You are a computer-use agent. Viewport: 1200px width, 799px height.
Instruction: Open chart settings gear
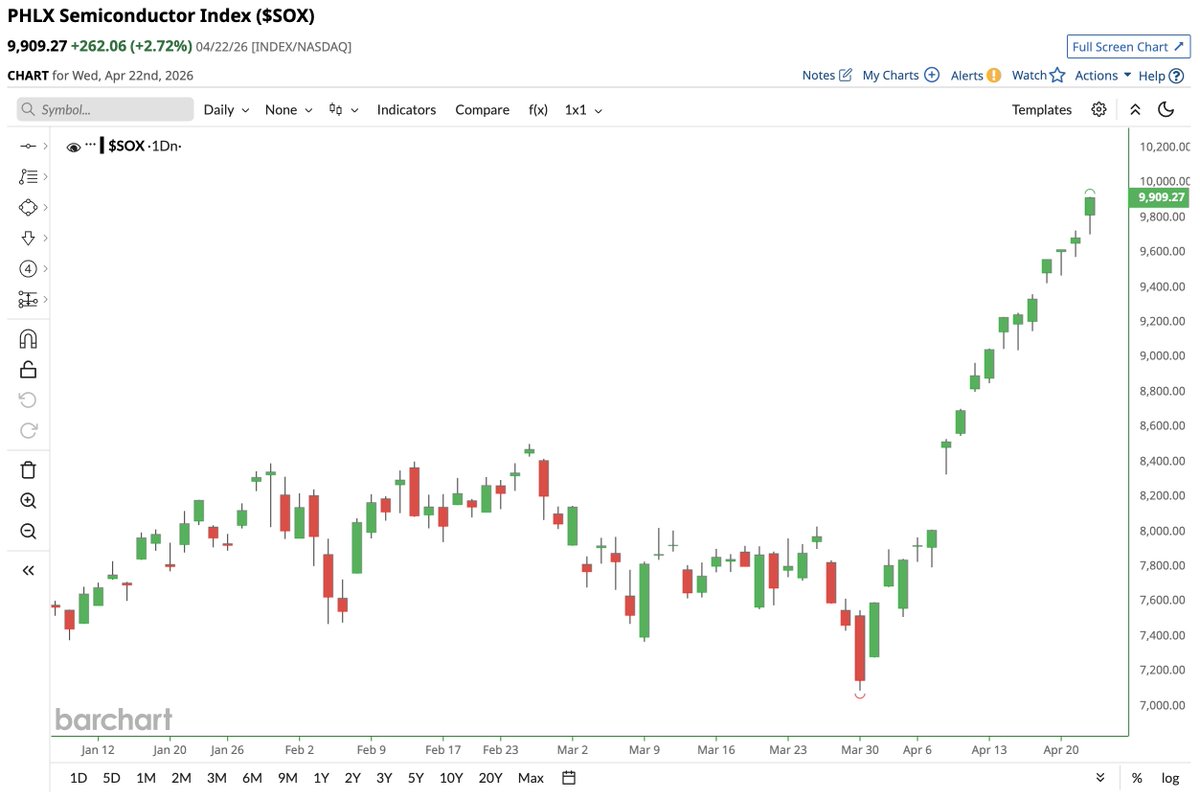(x=1099, y=110)
